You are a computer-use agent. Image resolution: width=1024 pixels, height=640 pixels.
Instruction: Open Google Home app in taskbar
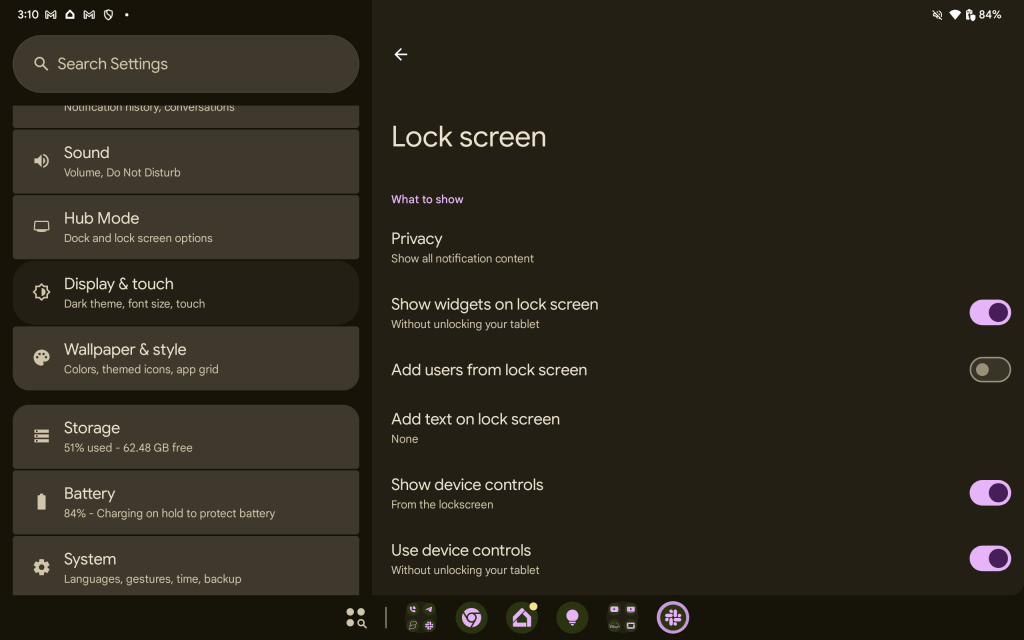[x=521, y=618]
